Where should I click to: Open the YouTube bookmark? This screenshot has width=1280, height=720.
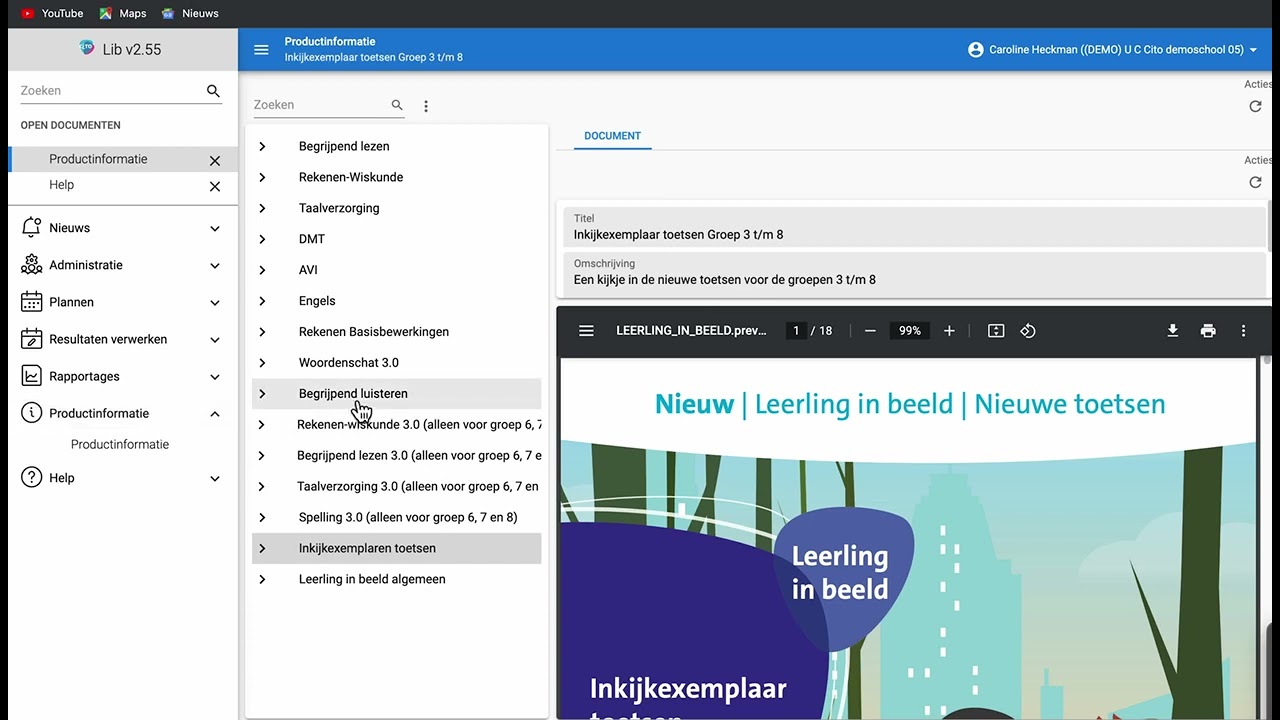tap(52, 13)
